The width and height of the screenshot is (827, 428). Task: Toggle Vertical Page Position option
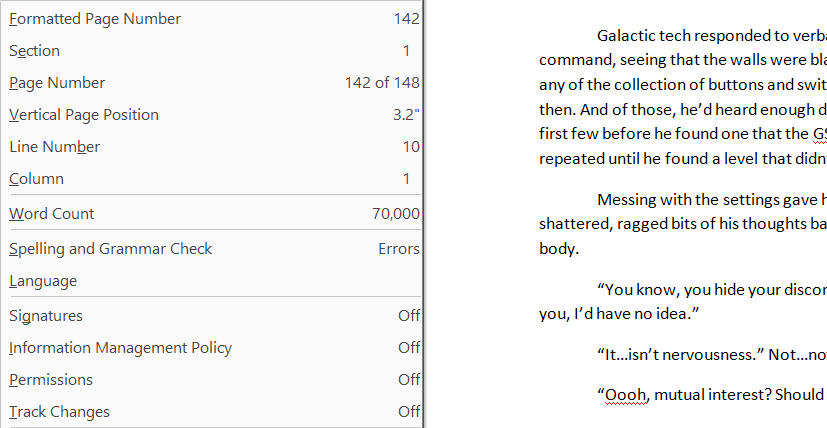pyautogui.click(x=84, y=115)
